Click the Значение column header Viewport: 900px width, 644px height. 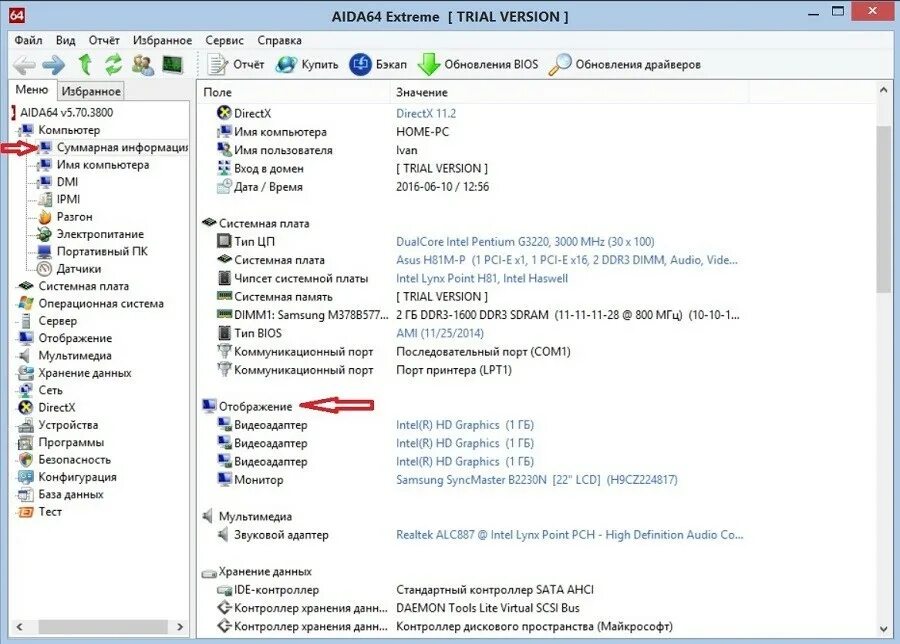[568, 92]
